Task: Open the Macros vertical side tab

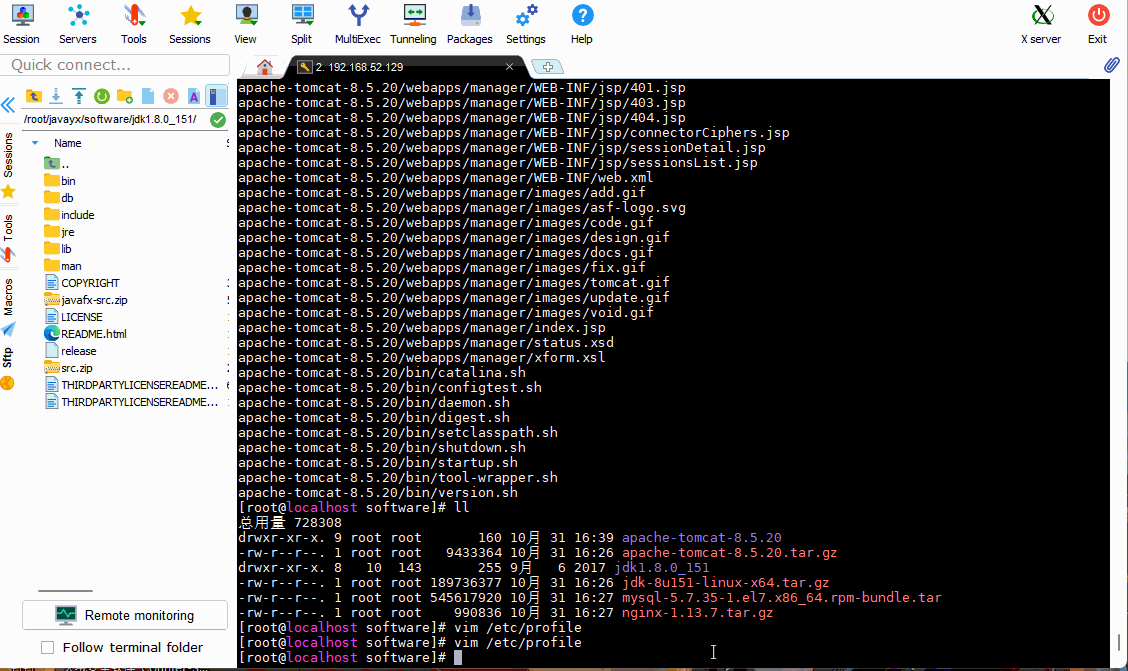Action: pos(8,297)
